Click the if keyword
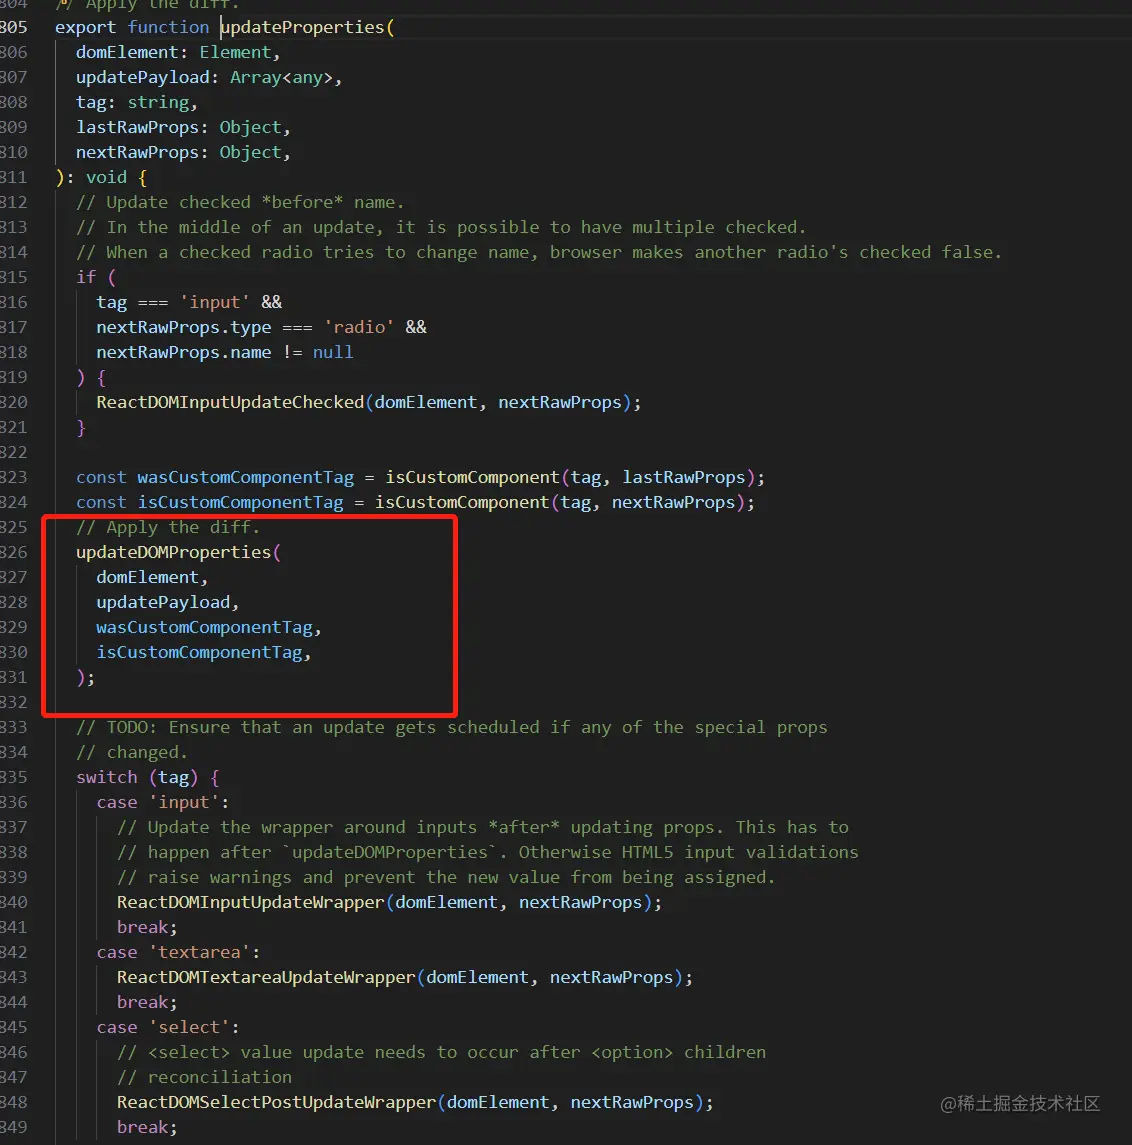Screen dimensions: 1132x1145 click(85, 277)
